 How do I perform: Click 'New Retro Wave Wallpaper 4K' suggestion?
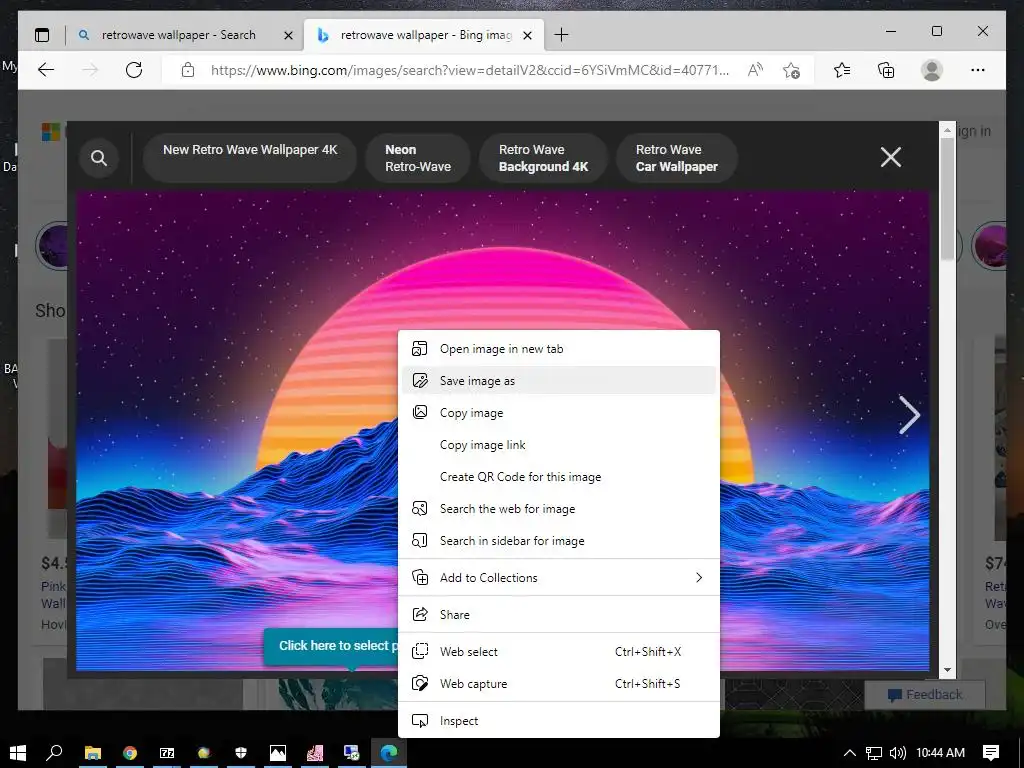(250, 157)
